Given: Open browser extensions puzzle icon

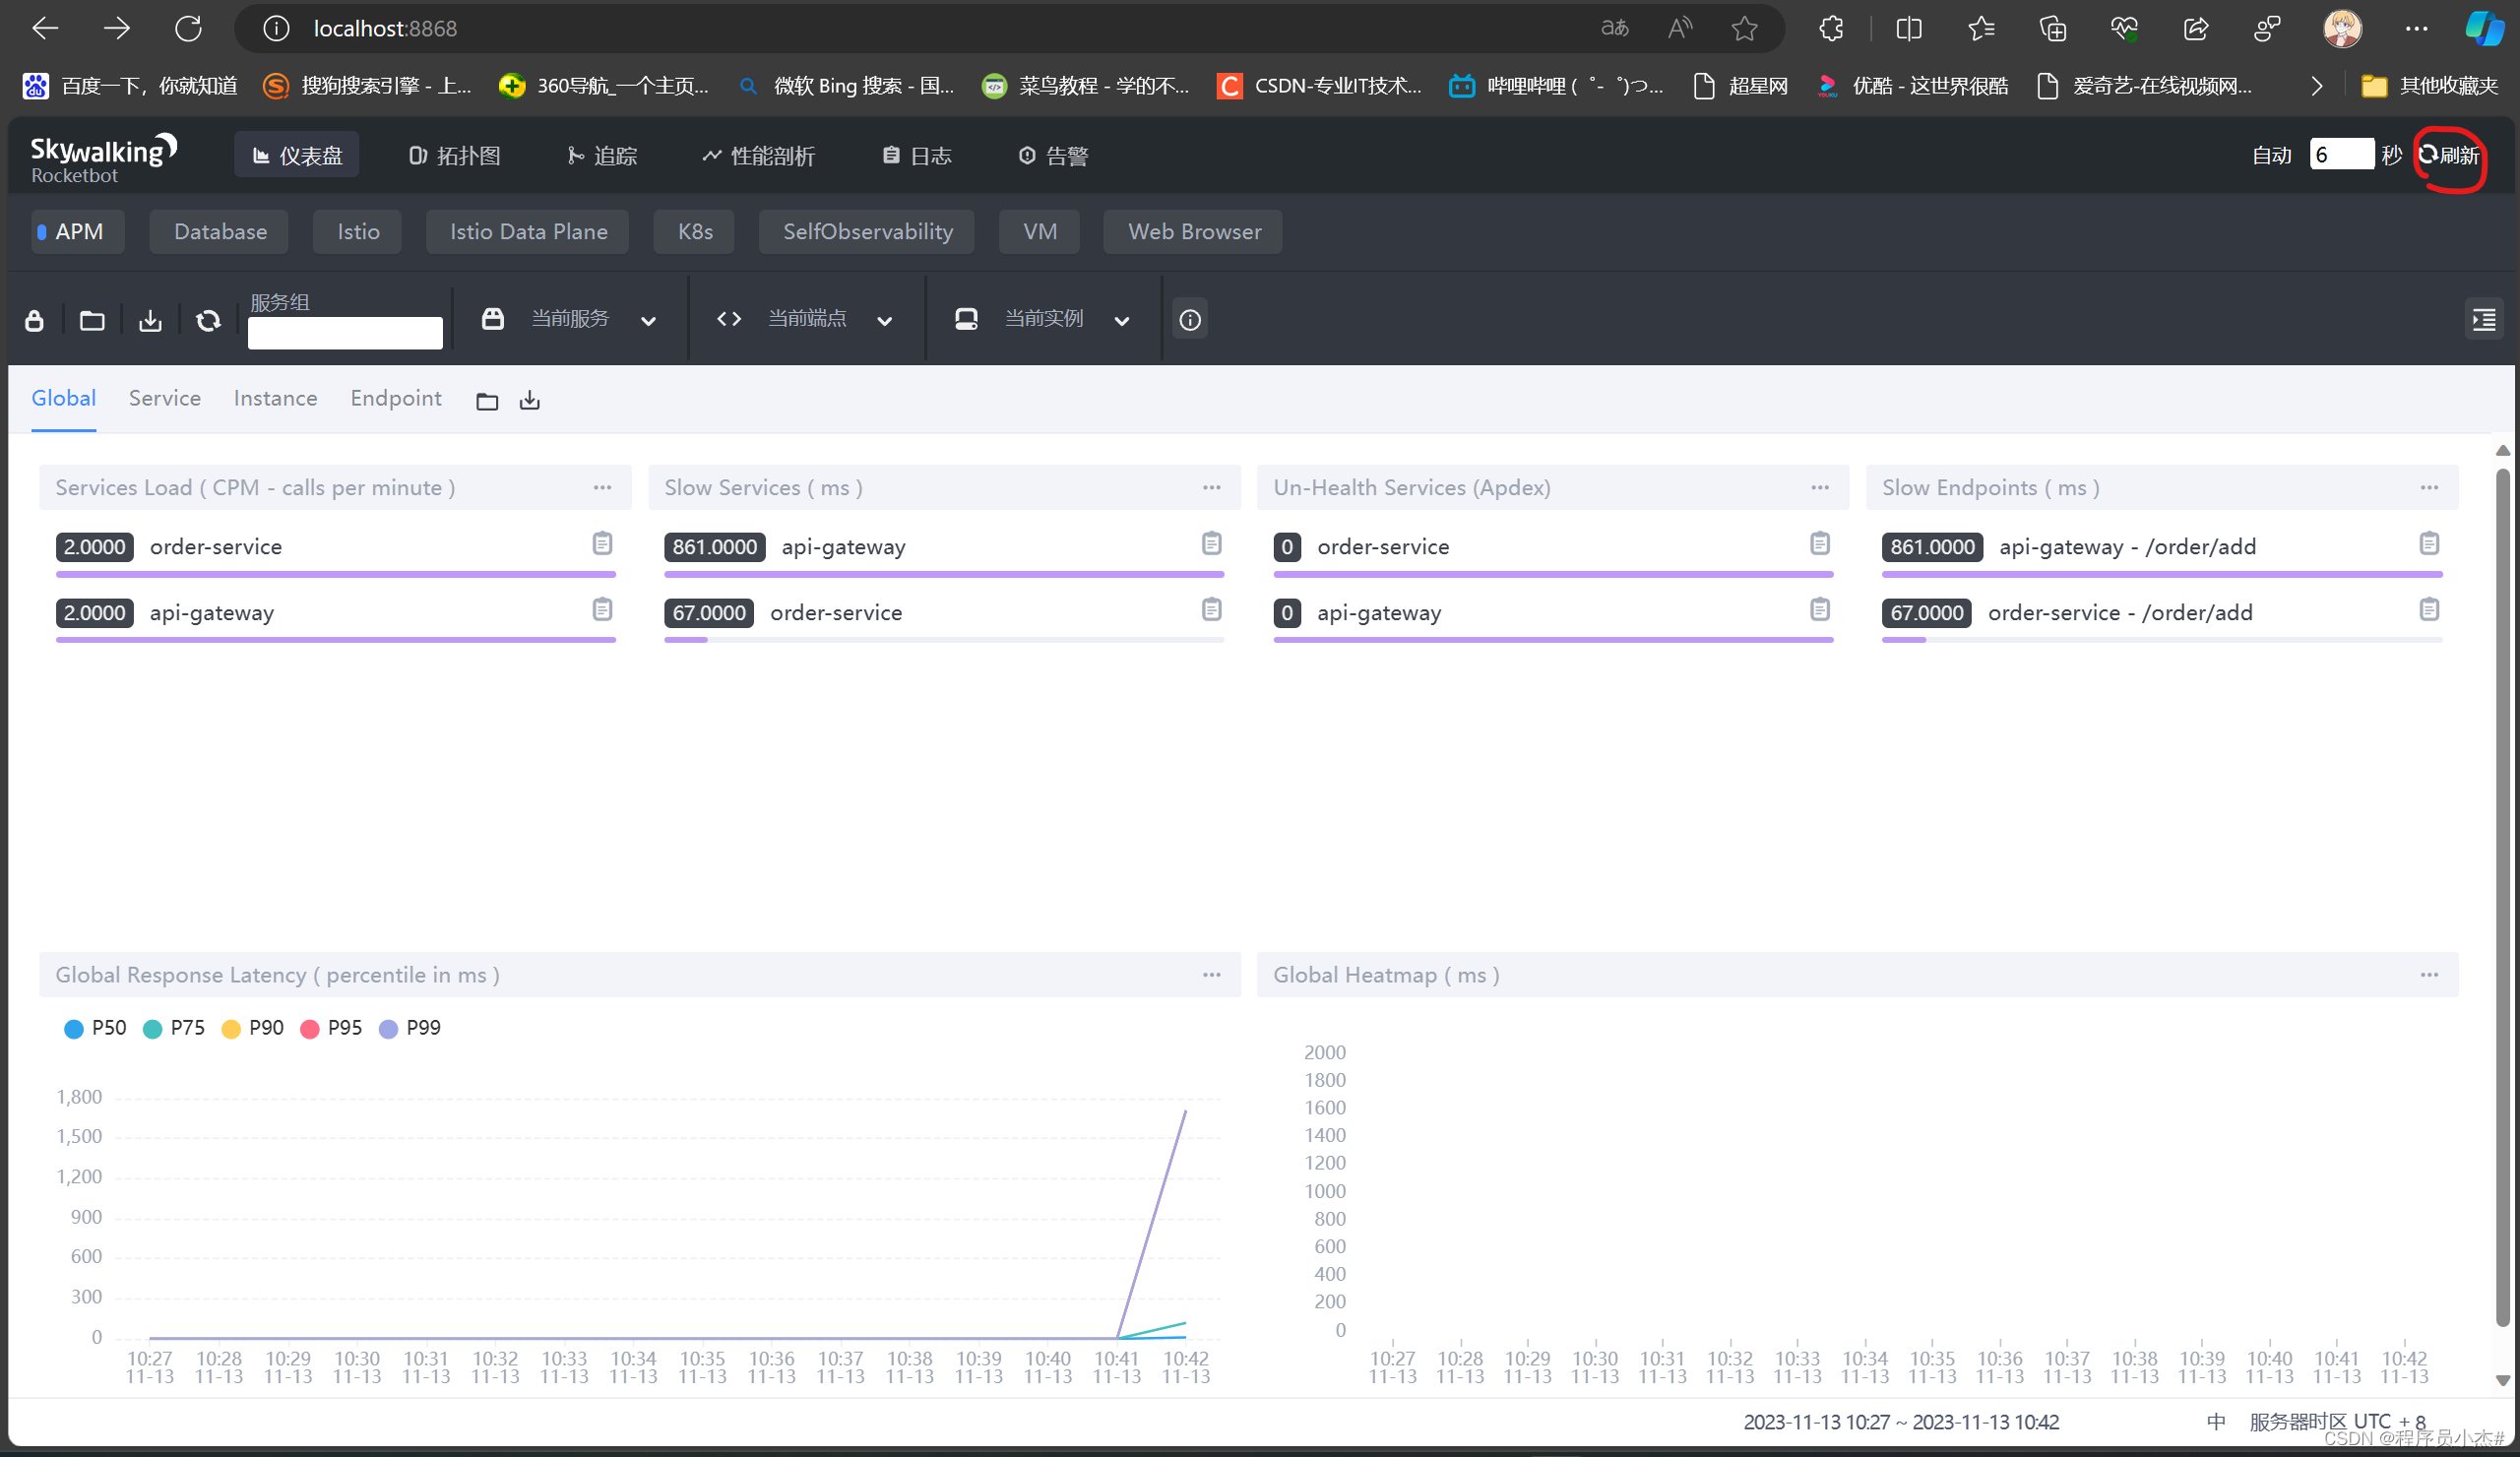Looking at the screenshot, I should [1830, 28].
